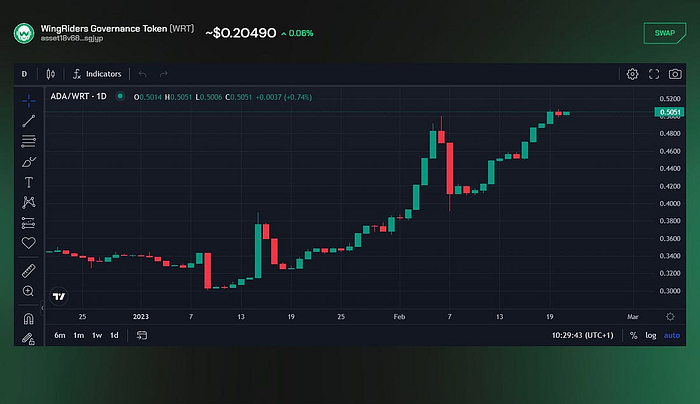Click the heart favorites icon
The image size is (700, 404).
pos(29,243)
